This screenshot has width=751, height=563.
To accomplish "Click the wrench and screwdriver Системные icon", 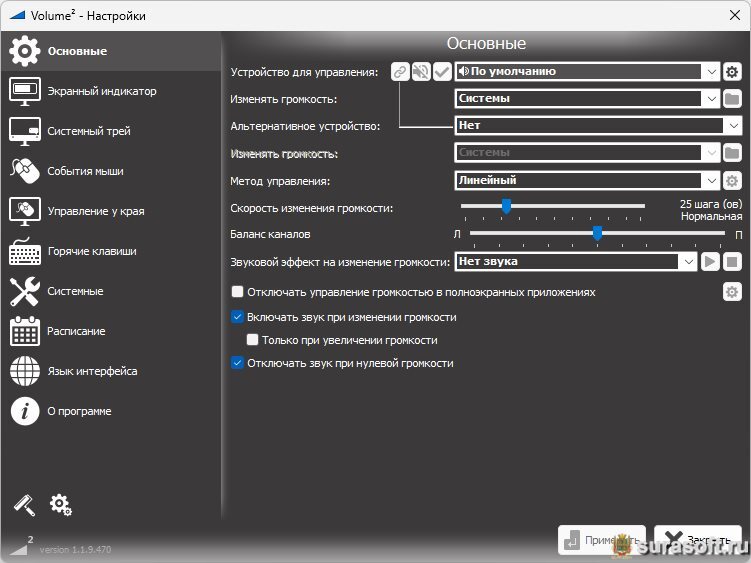I will [24, 291].
